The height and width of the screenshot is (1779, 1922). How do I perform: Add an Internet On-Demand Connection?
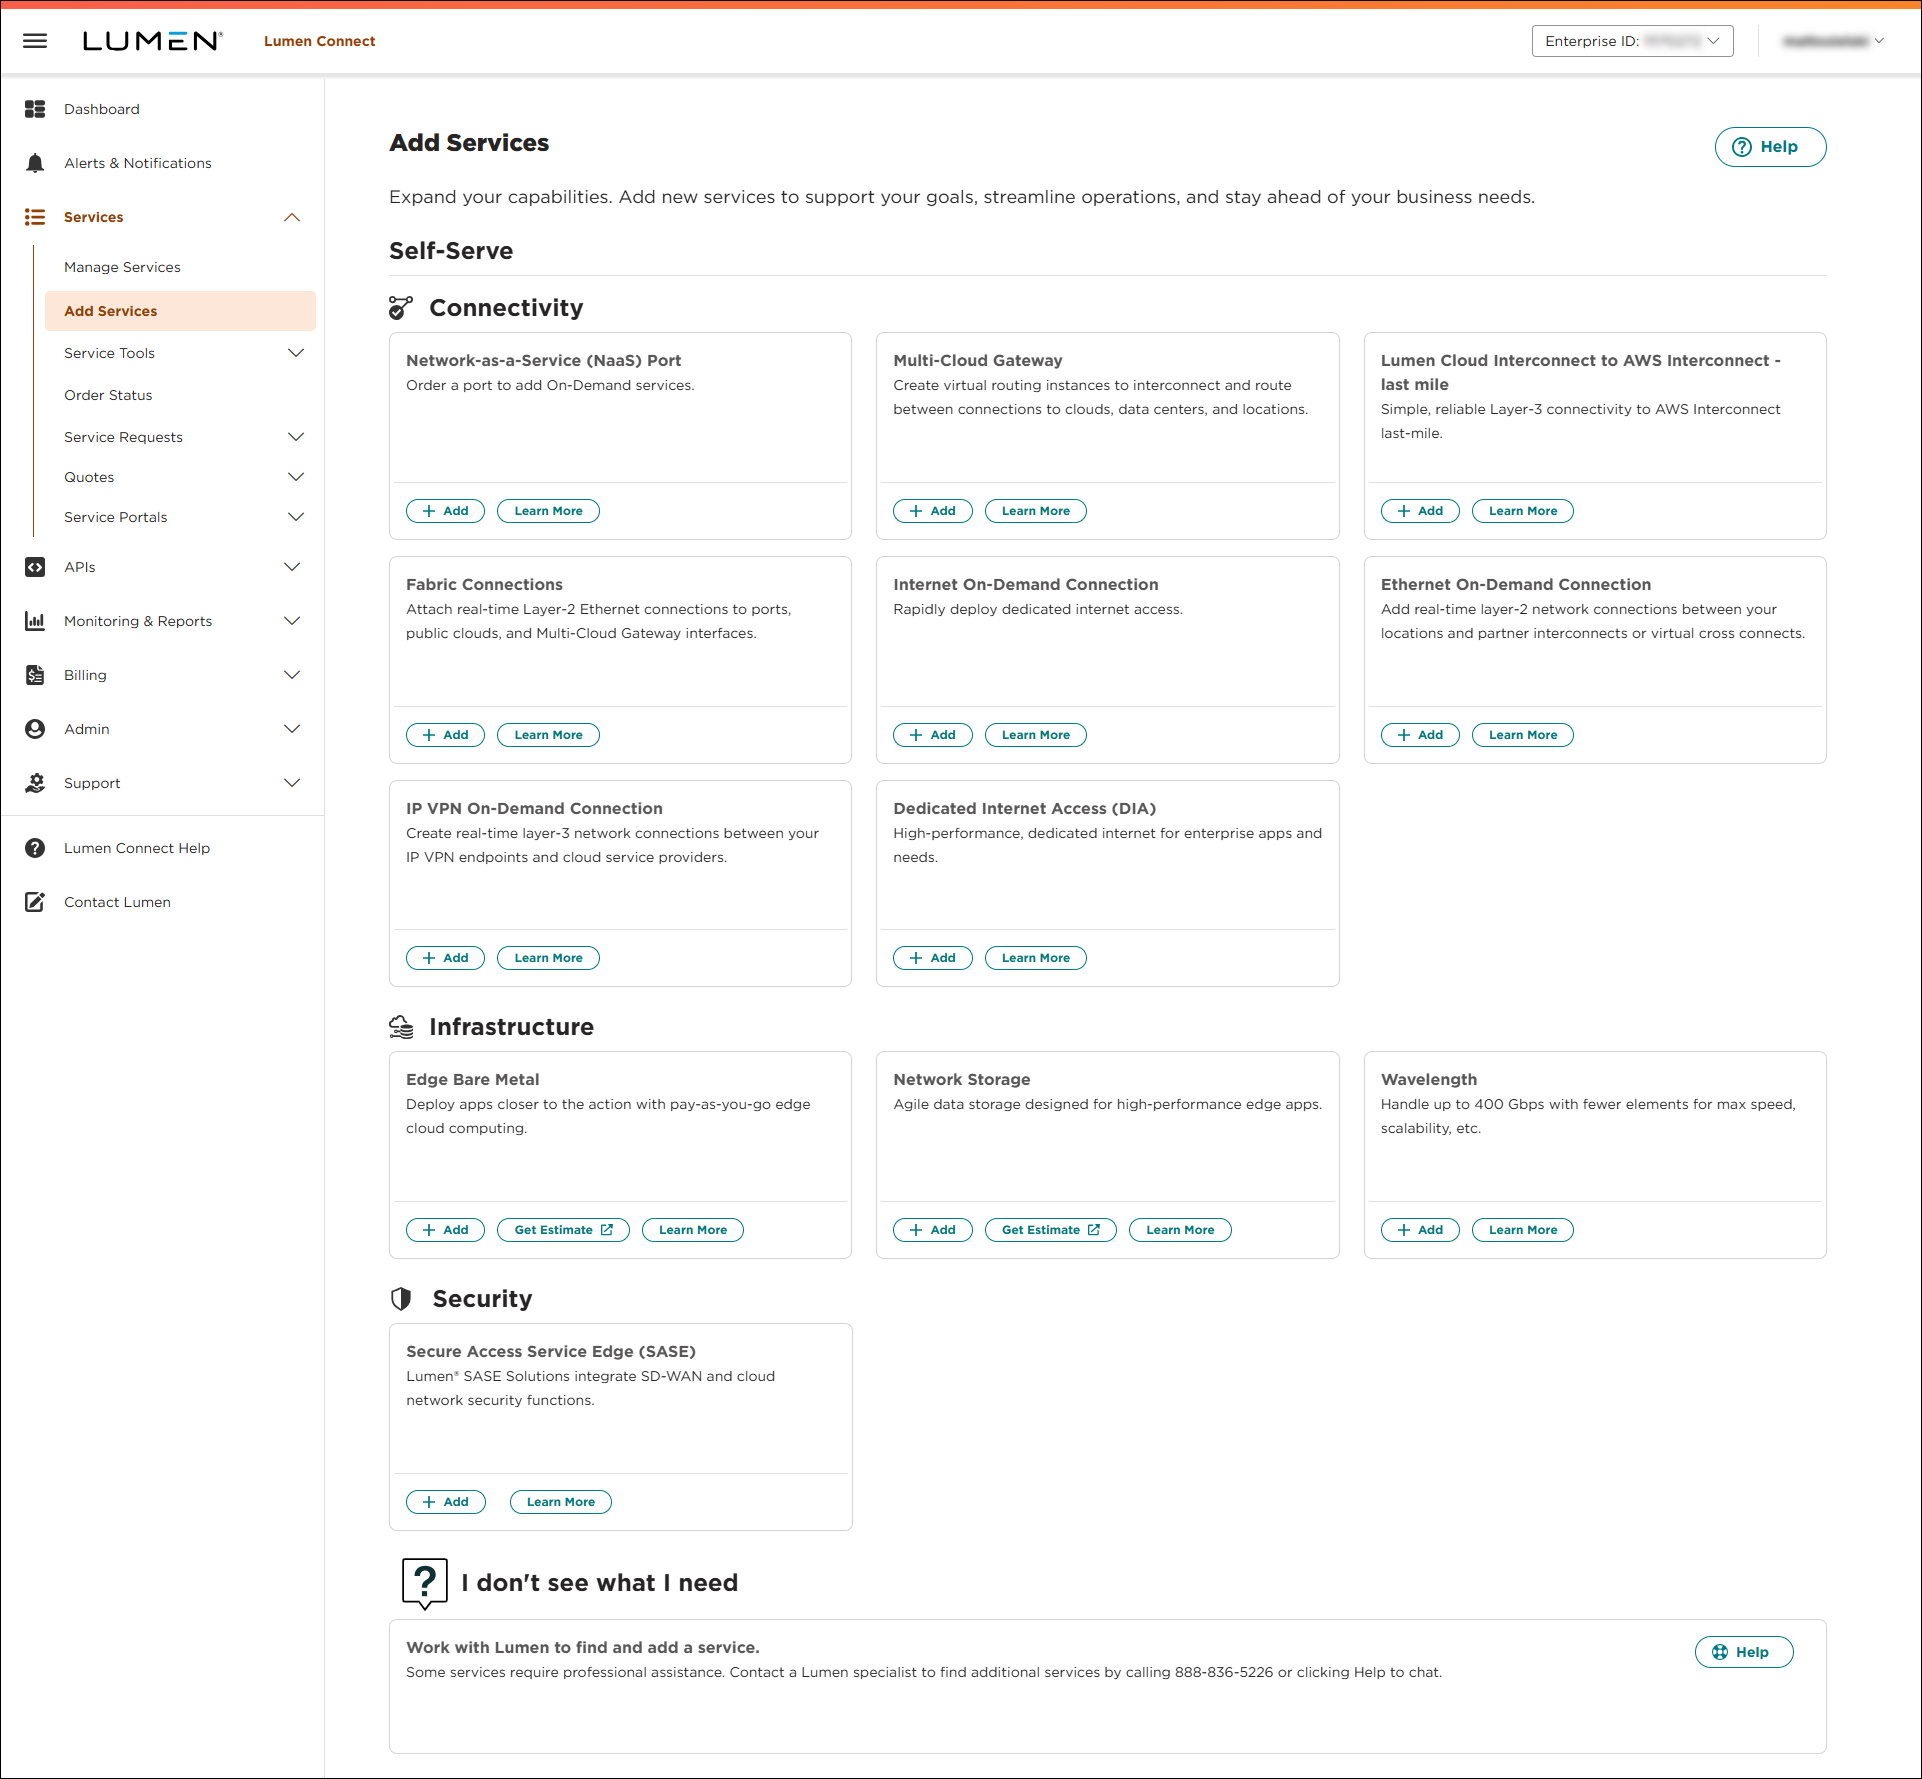[x=932, y=735]
